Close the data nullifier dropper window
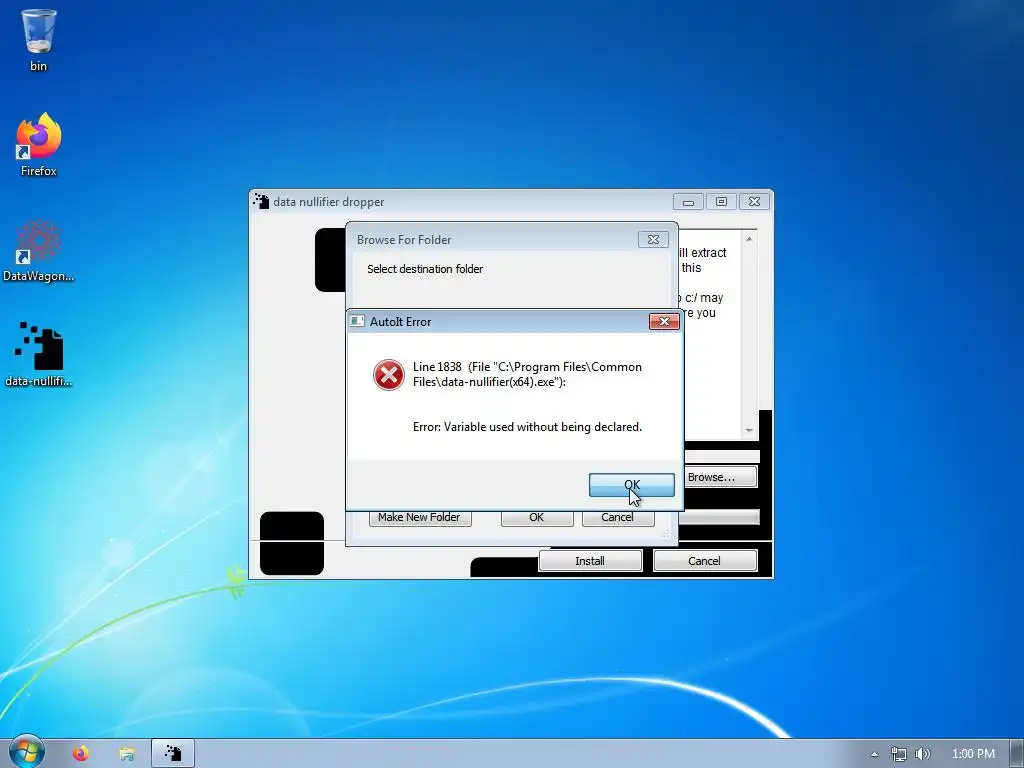The width and height of the screenshot is (1024, 768). (x=754, y=202)
